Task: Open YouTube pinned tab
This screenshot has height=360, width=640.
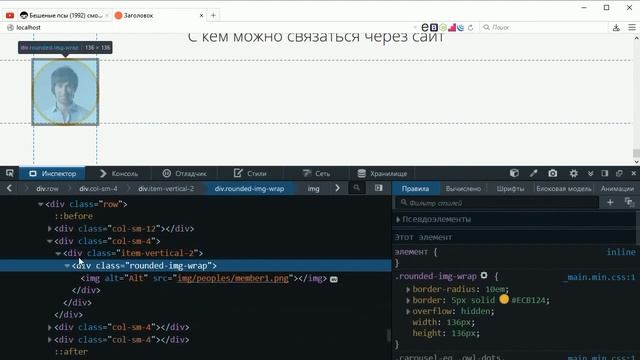Action: (x=10, y=16)
